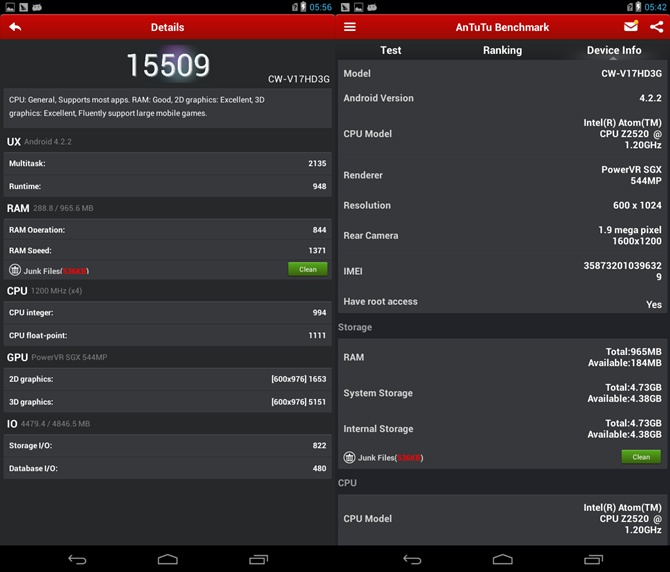Select the Model row in Device Info
Screen dimensions: 670x572
coord(502,73)
